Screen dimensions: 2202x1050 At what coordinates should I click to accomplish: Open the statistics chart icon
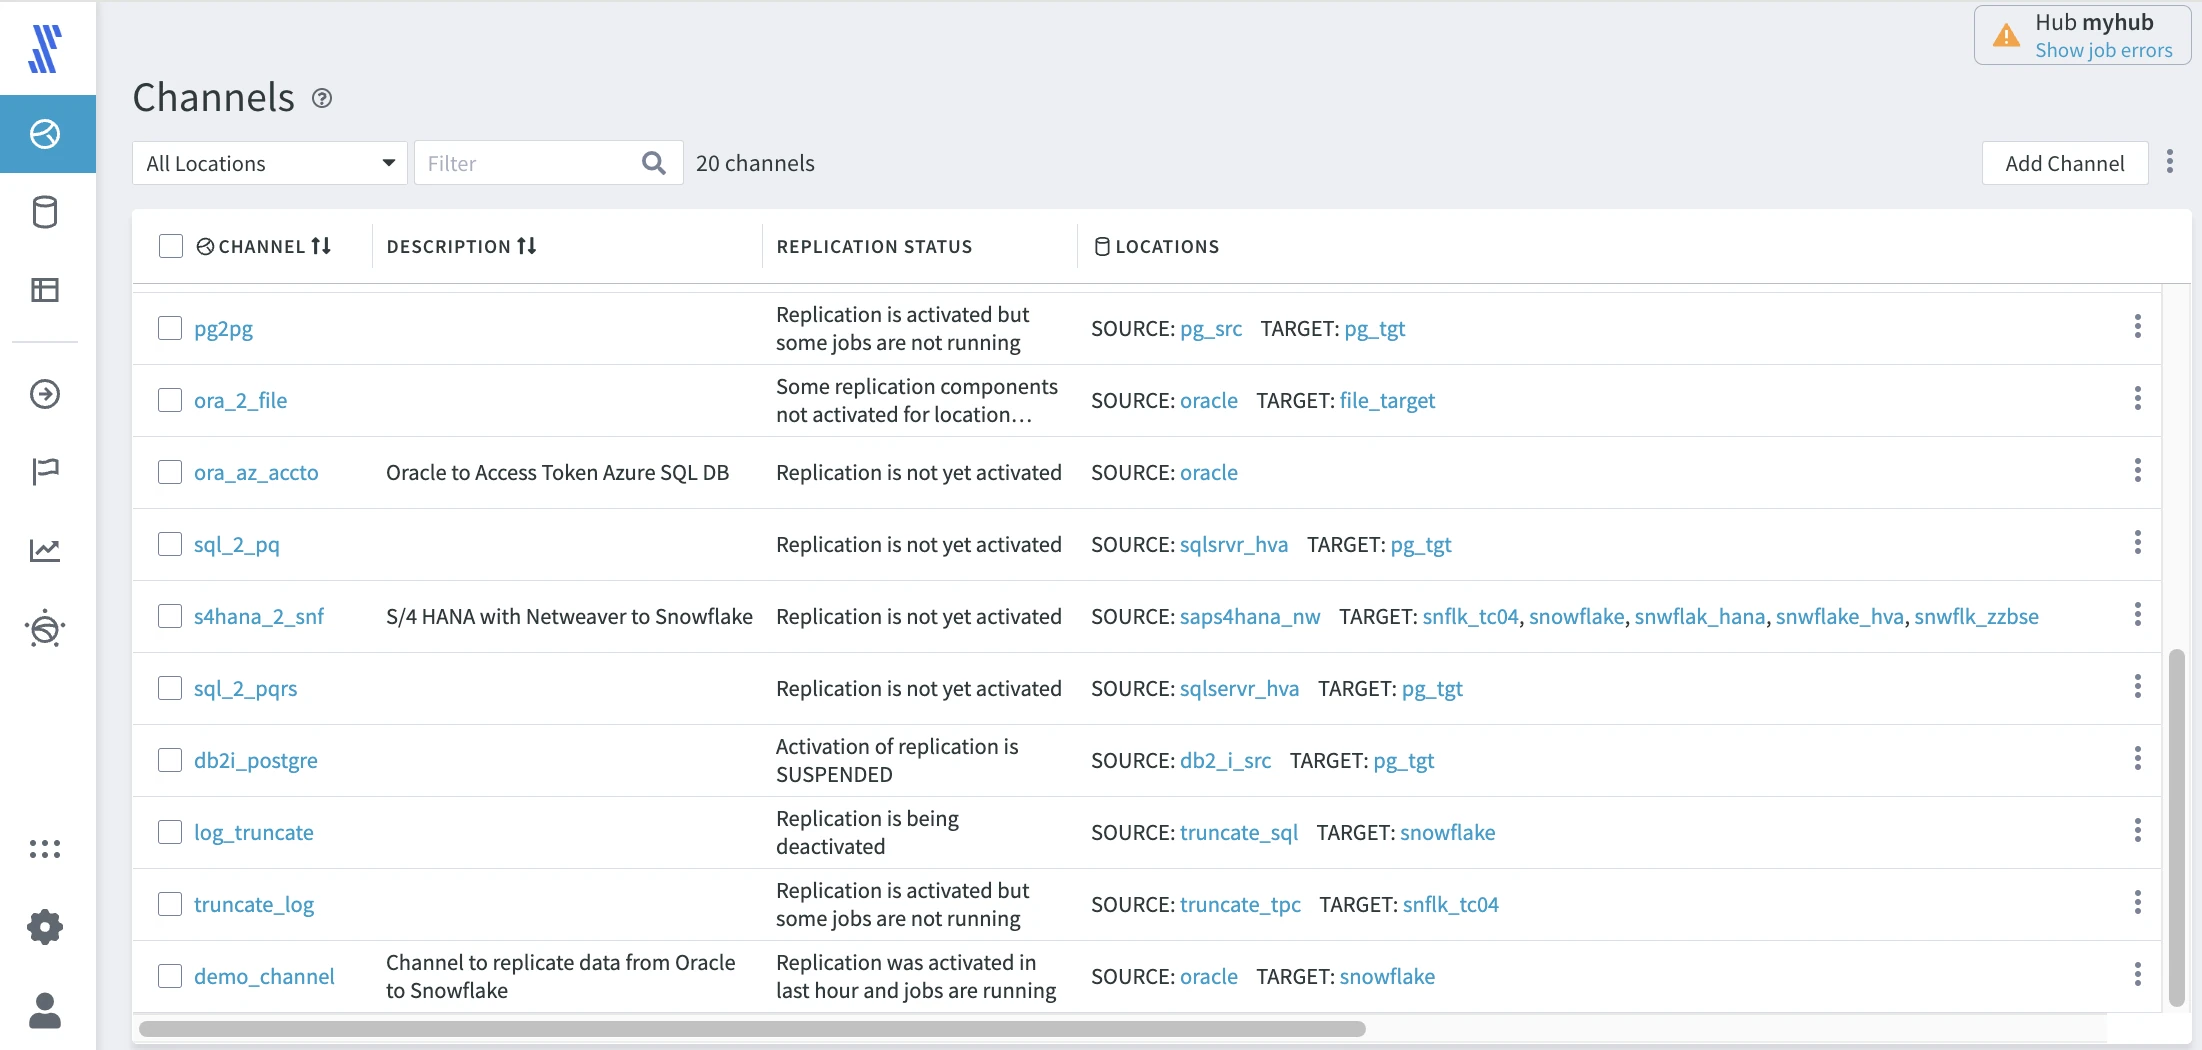pyautogui.click(x=46, y=550)
